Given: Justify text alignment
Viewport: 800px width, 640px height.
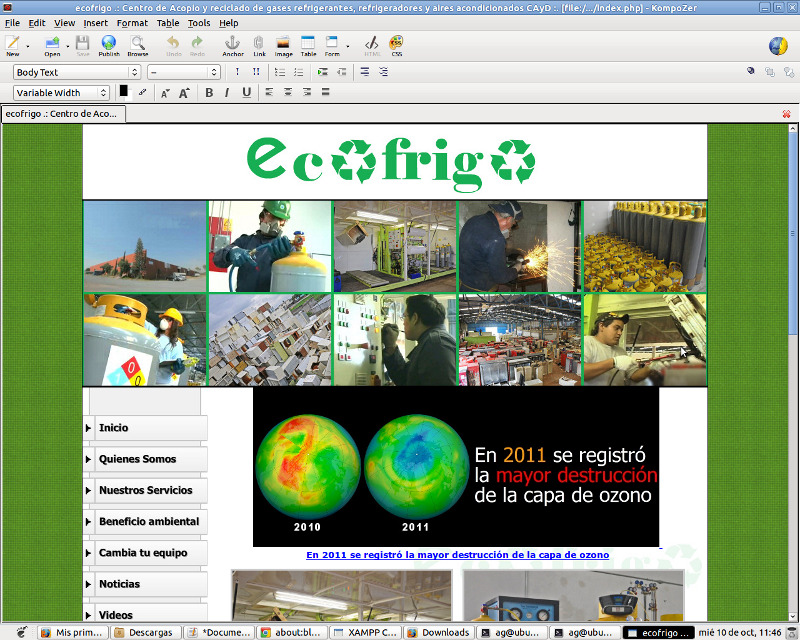Looking at the screenshot, I should [x=326, y=92].
